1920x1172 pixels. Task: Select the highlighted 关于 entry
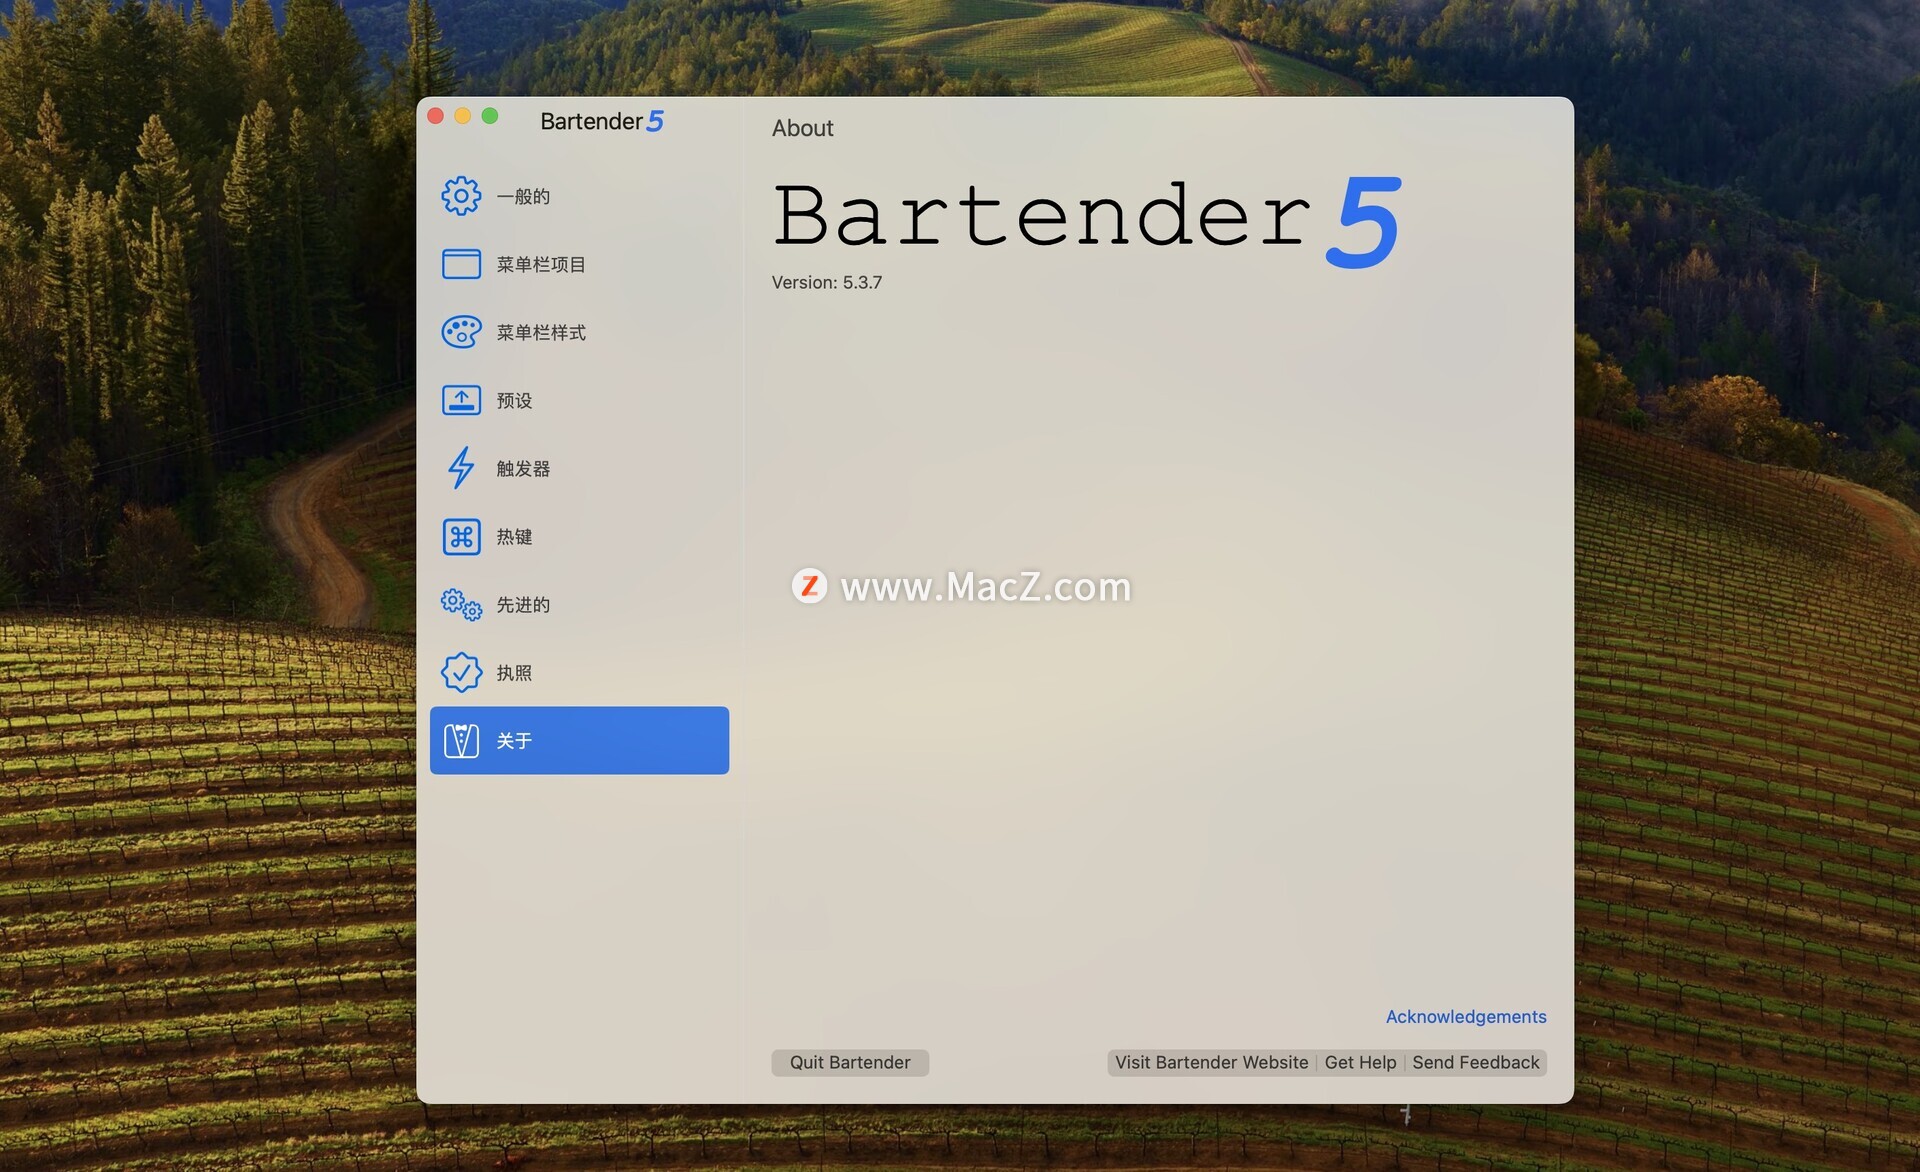(x=579, y=740)
